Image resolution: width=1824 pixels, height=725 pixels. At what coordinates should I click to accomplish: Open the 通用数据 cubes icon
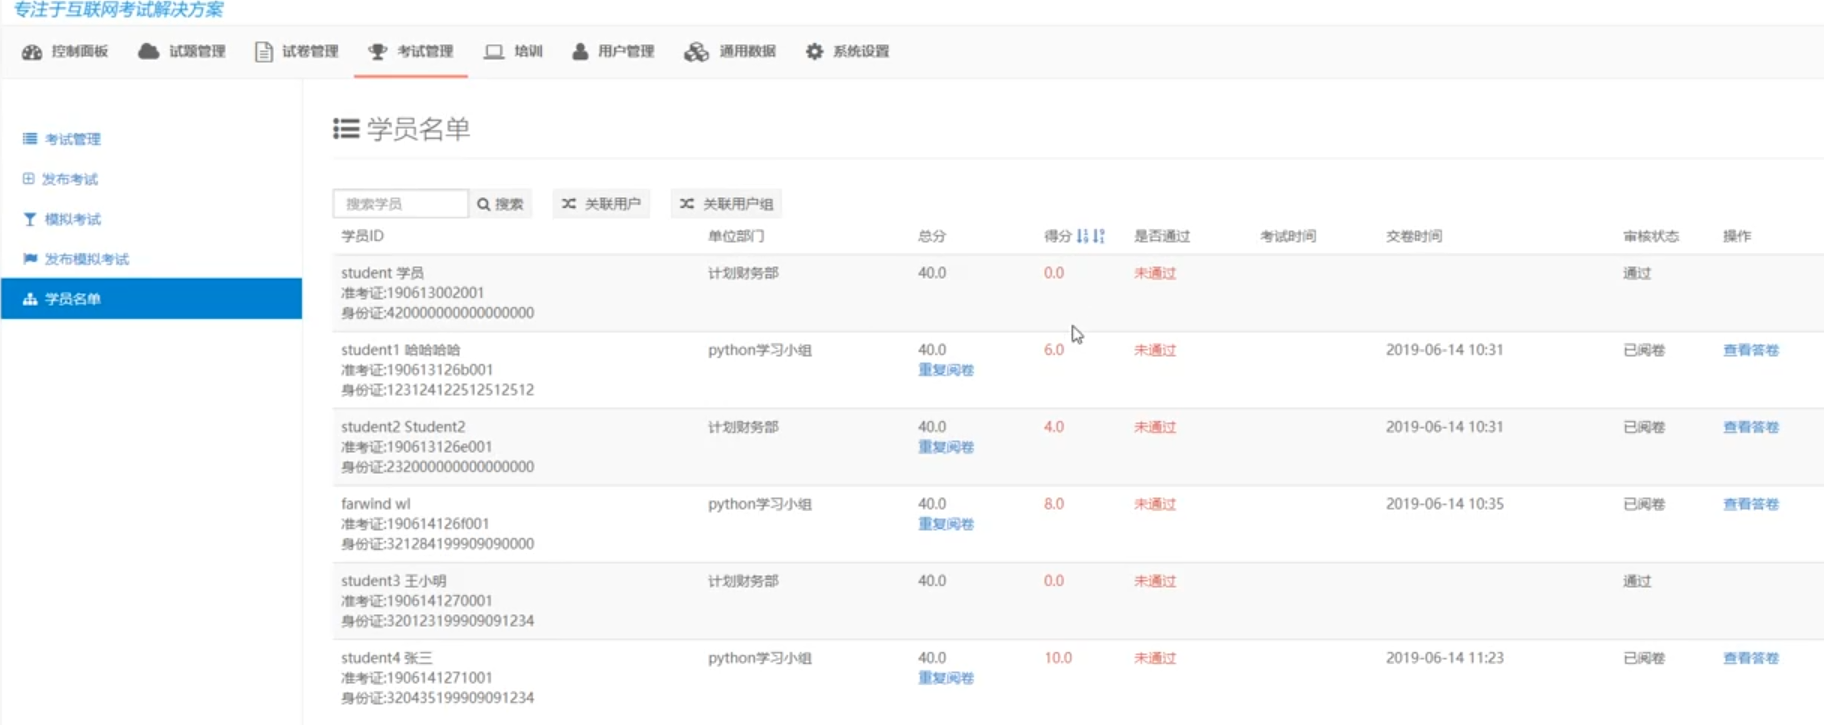[696, 52]
